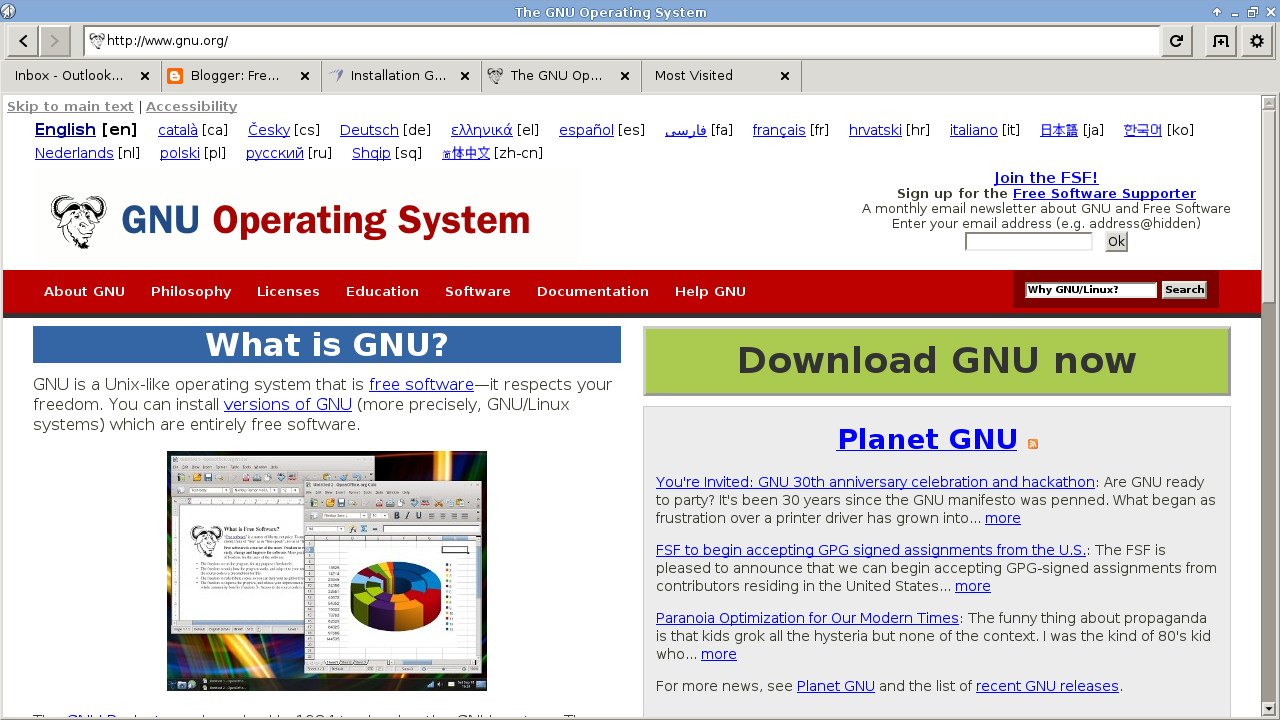Go back with the left arrow button

click(x=24, y=41)
